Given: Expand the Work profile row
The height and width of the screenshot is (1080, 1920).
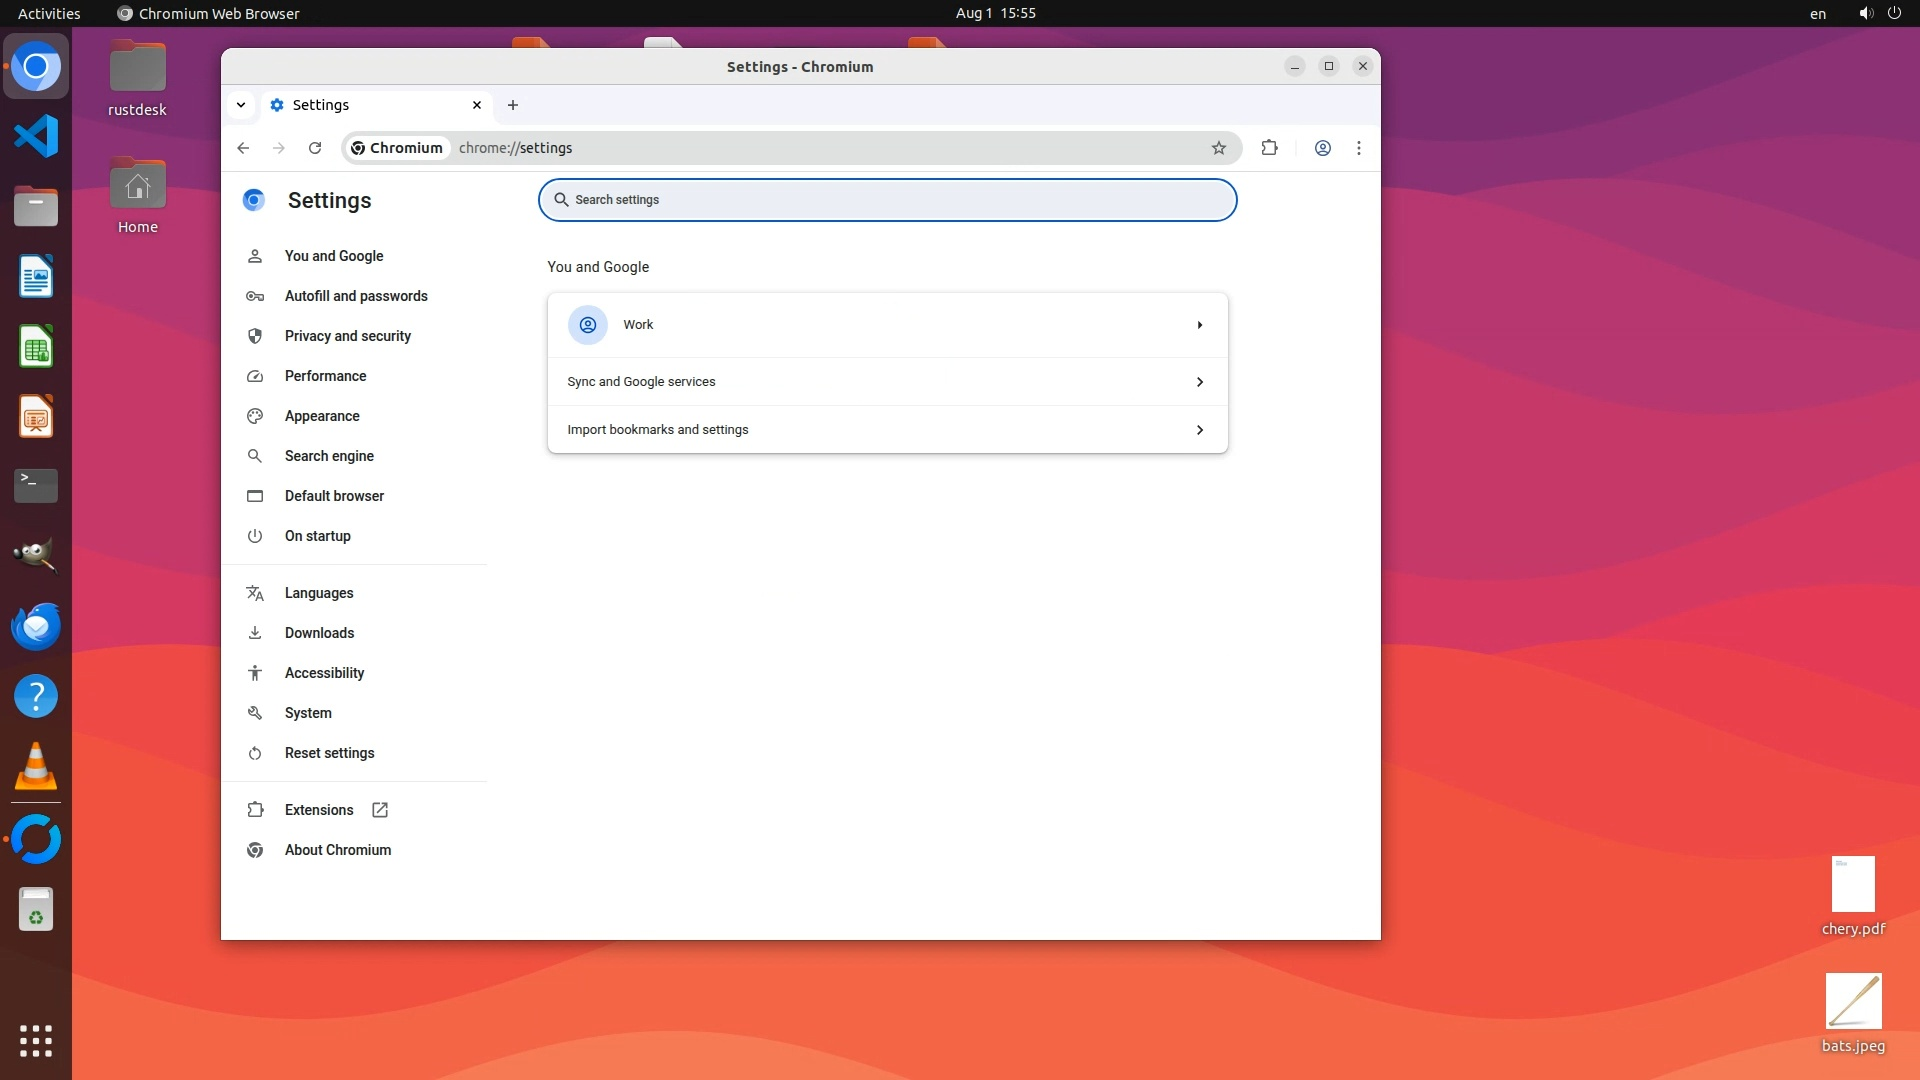Looking at the screenshot, I should click(x=887, y=325).
